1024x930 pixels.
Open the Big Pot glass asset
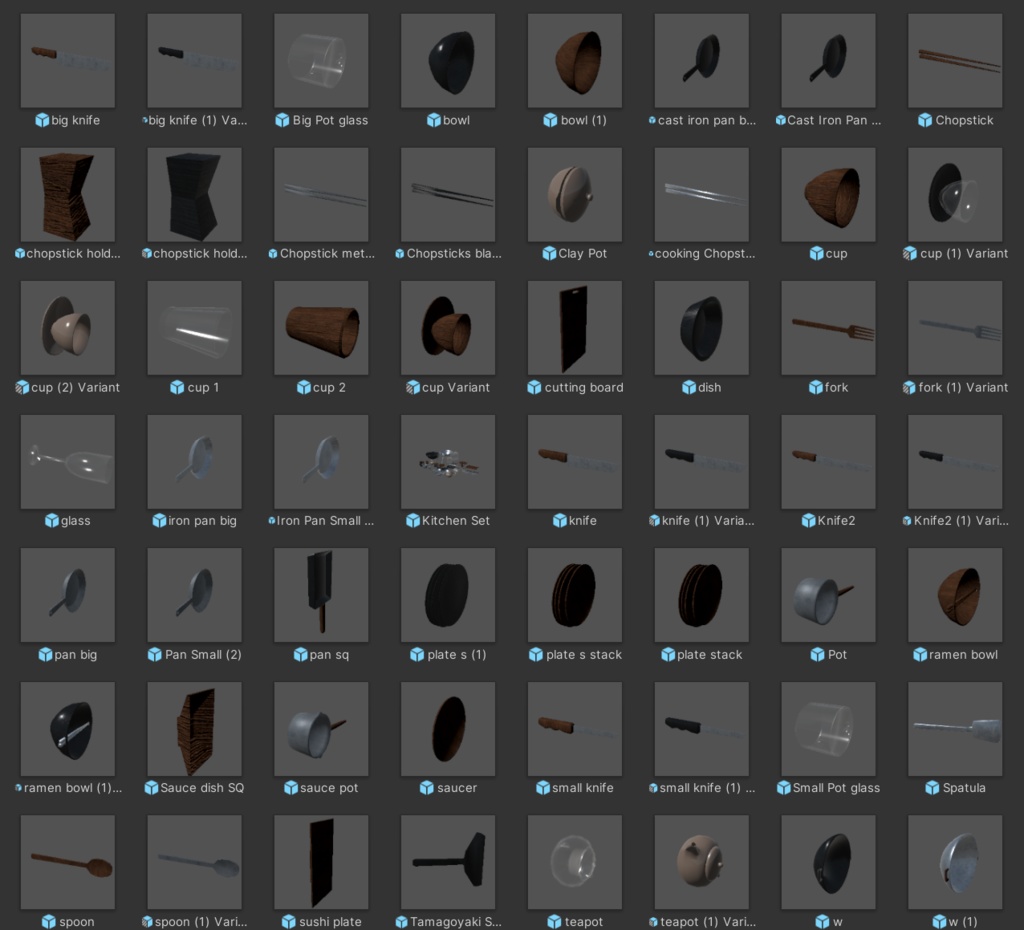321,60
